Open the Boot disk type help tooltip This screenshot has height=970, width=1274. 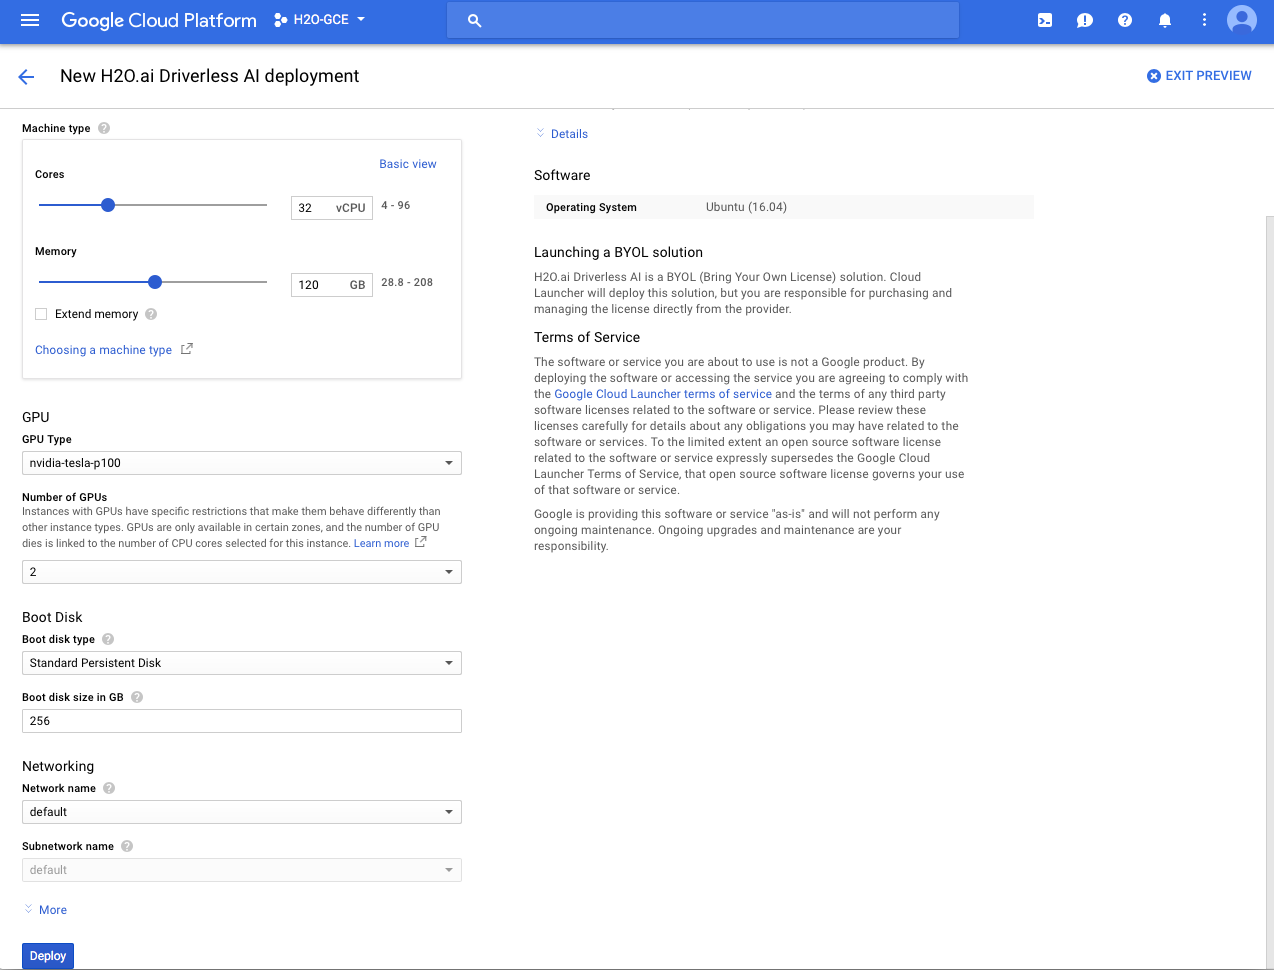107,639
